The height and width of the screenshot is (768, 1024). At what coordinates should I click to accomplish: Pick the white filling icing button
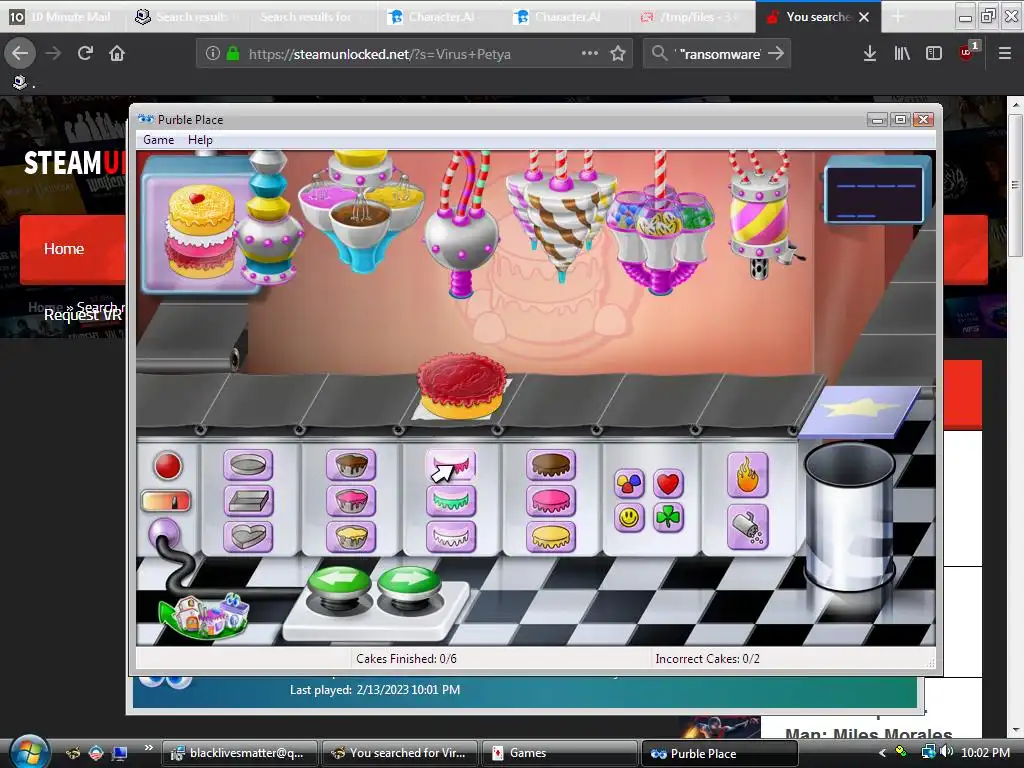[451, 537]
